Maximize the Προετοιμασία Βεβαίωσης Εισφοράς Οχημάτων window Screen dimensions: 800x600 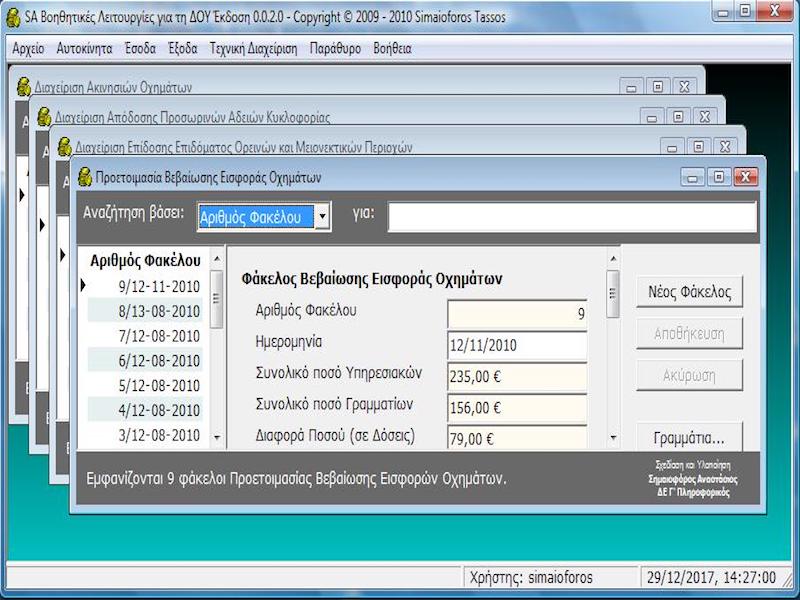point(719,177)
